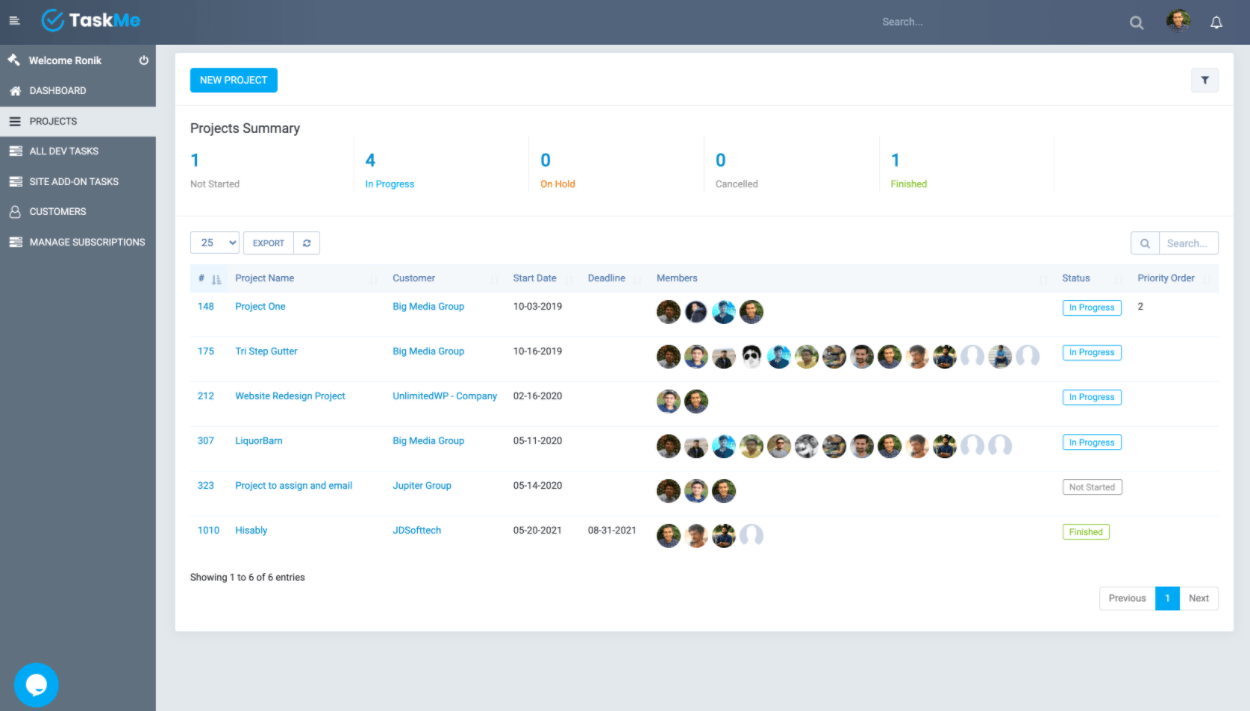Click the table refresh icon
The height and width of the screenshot is (711, 1250).
coord(307,242)
